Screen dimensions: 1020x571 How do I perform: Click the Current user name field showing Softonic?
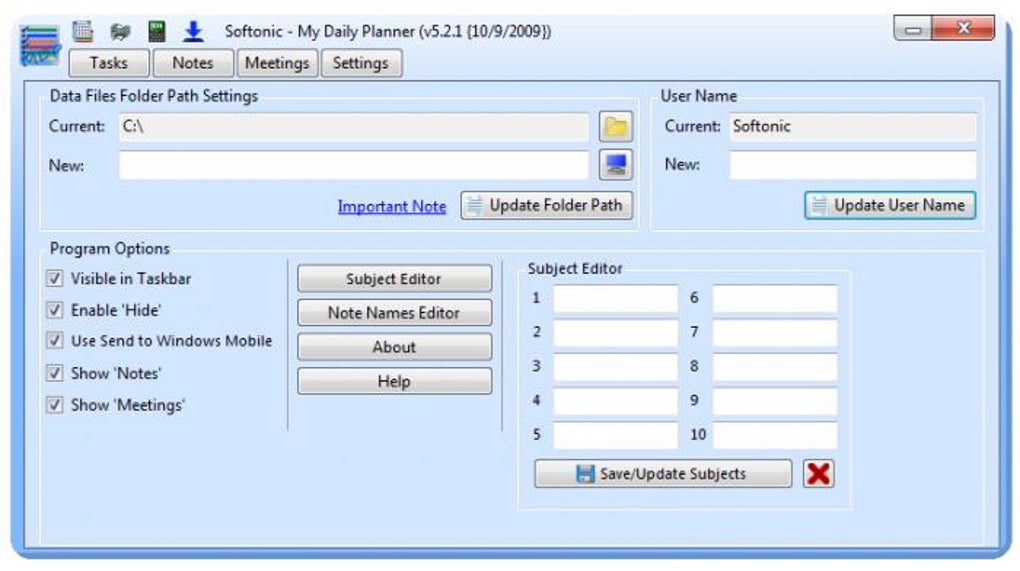853,126
